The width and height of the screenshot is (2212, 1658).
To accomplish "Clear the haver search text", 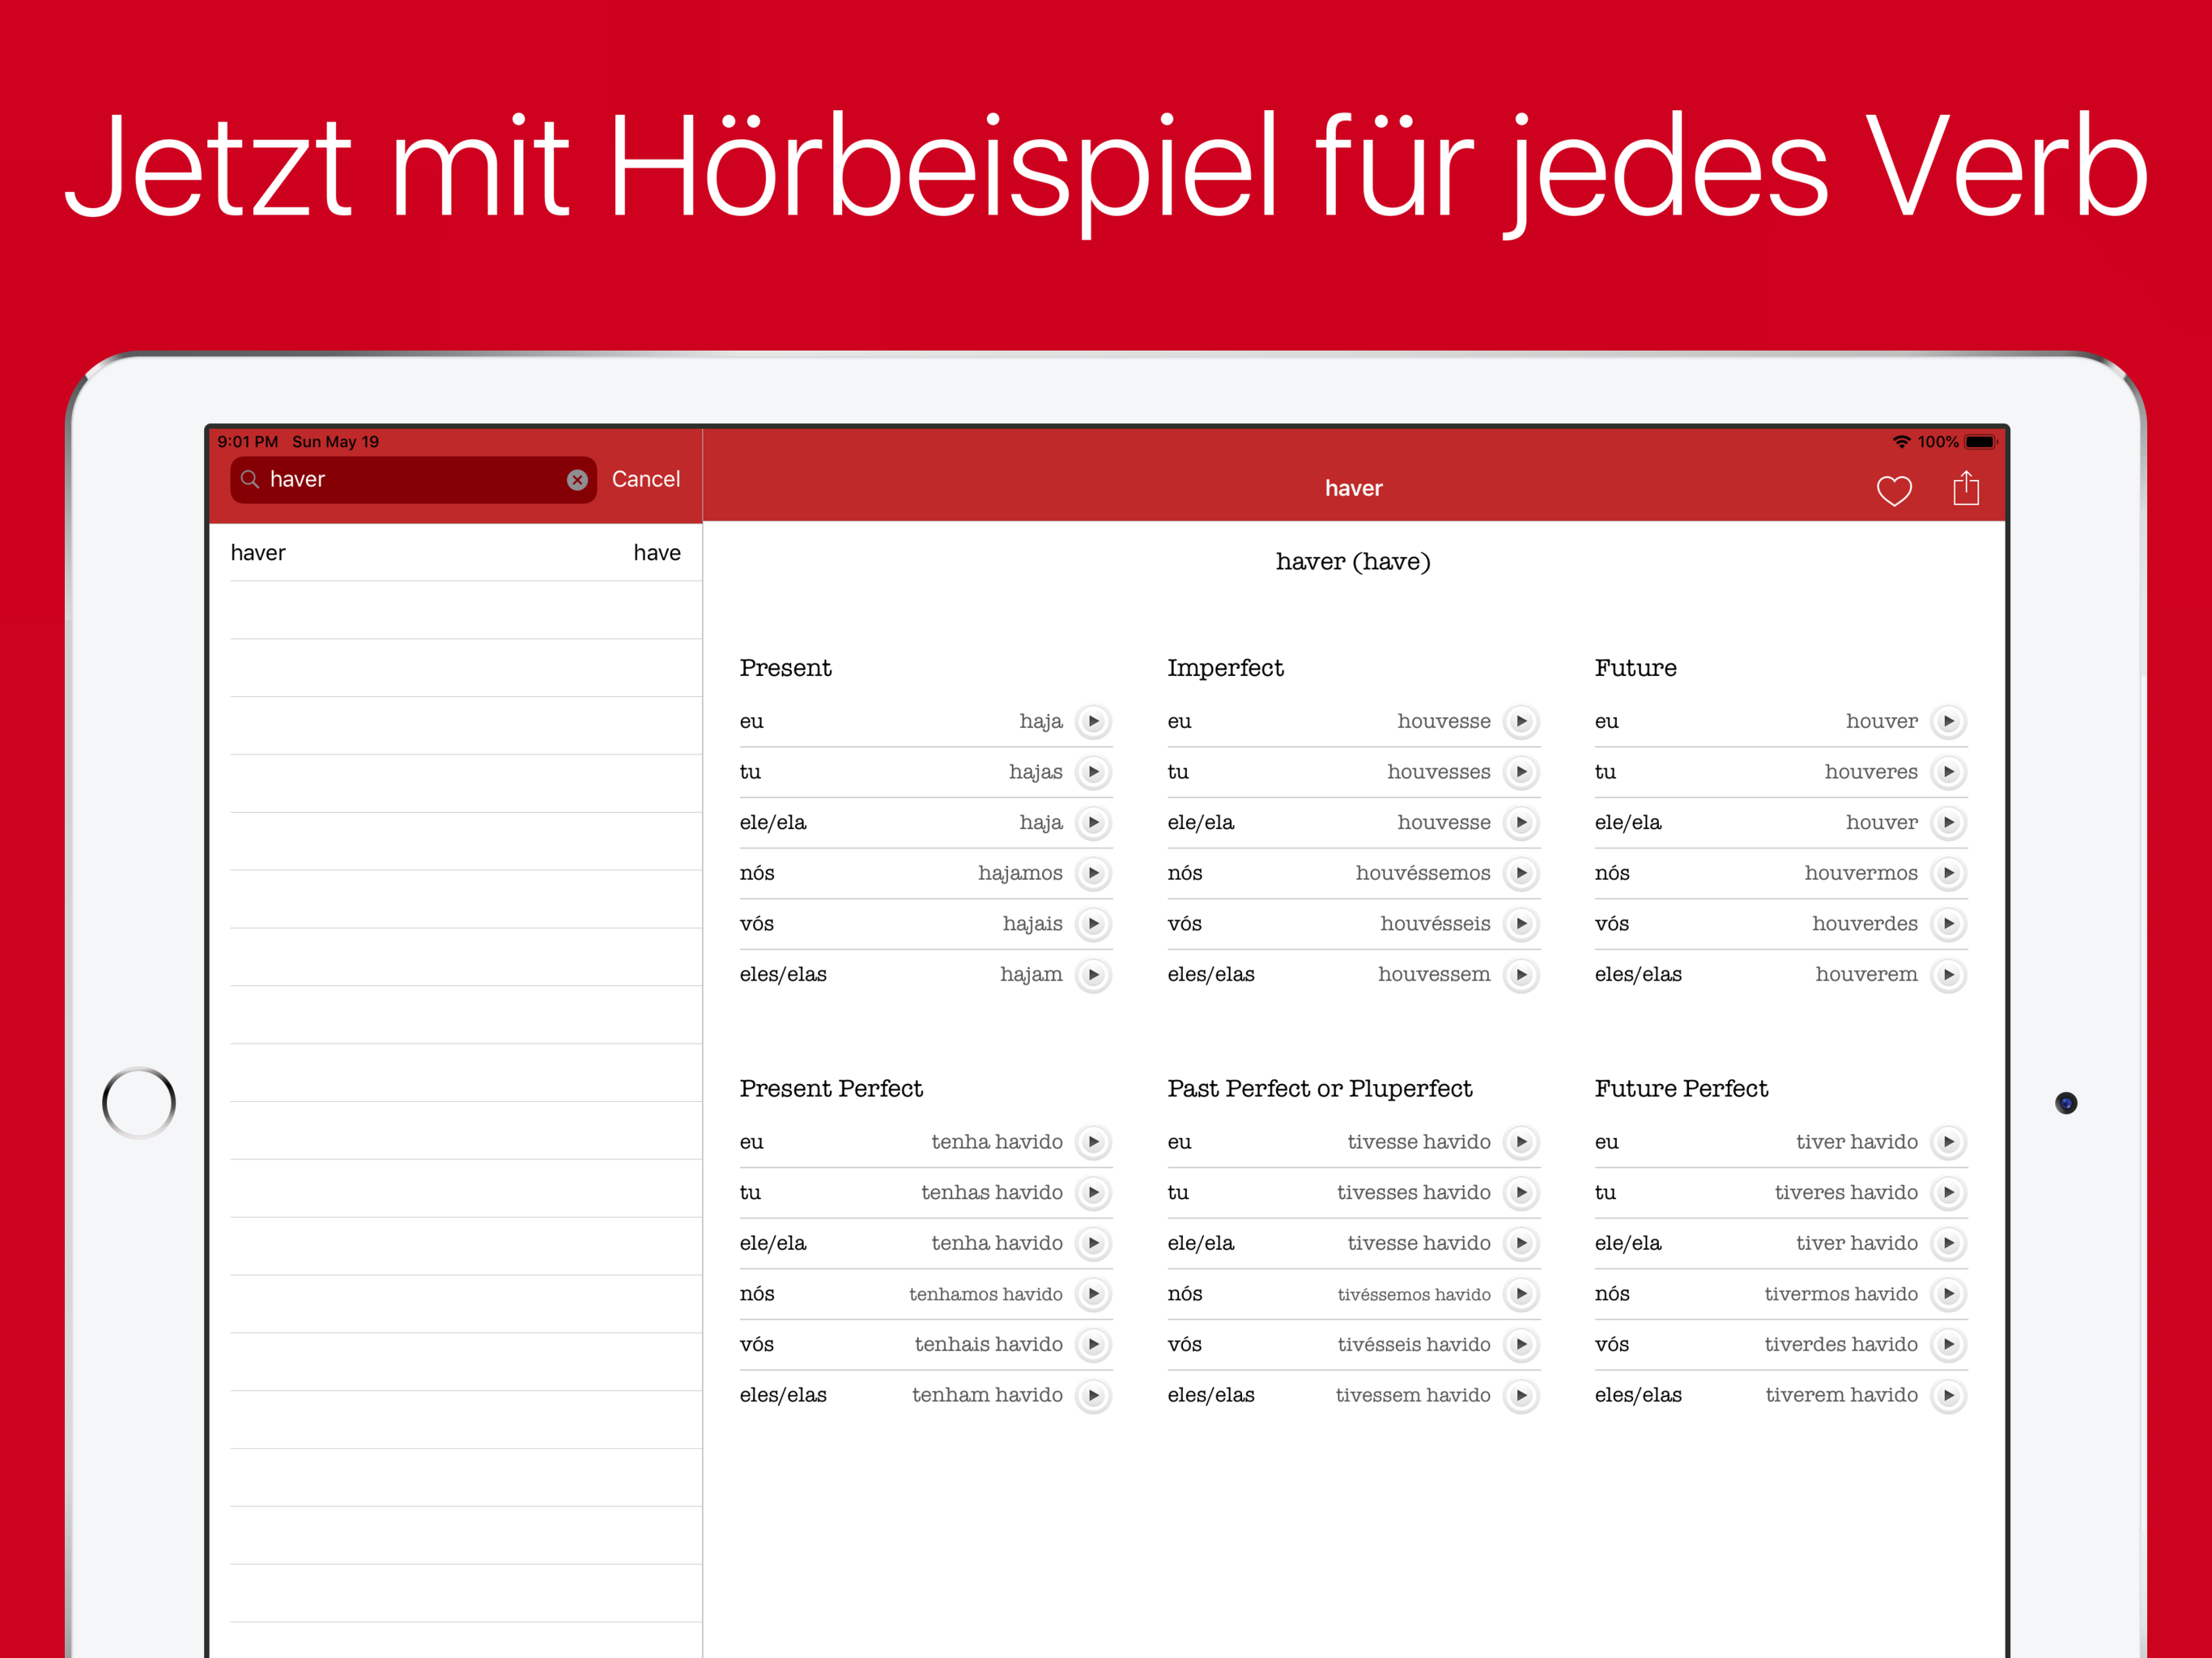I will pyautogui.click(x=577, y=480).
